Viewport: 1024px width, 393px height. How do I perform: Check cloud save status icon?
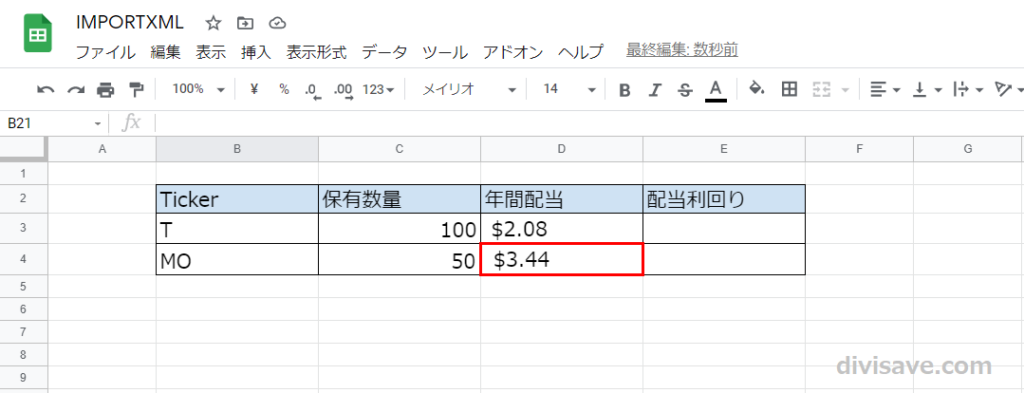click(278, 23)
